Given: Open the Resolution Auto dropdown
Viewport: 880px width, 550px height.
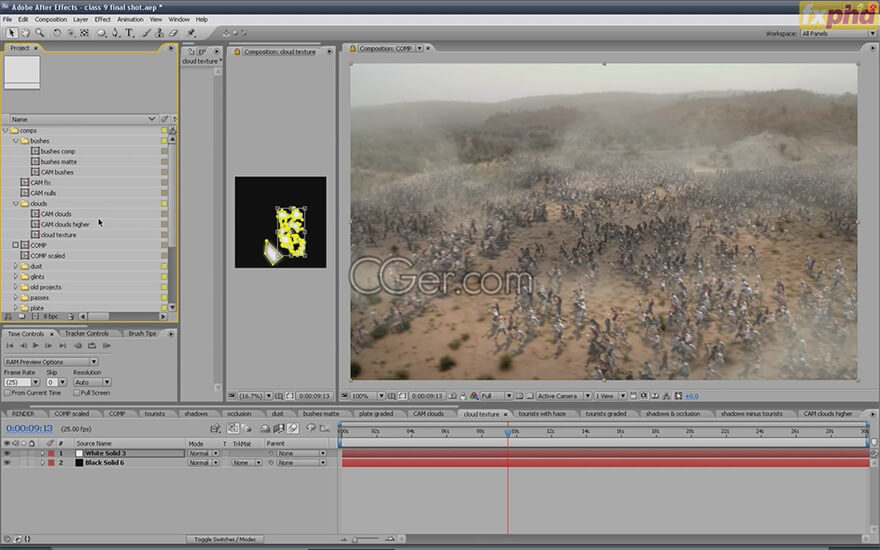Looking at the screenshot, I should coord(91,382).
